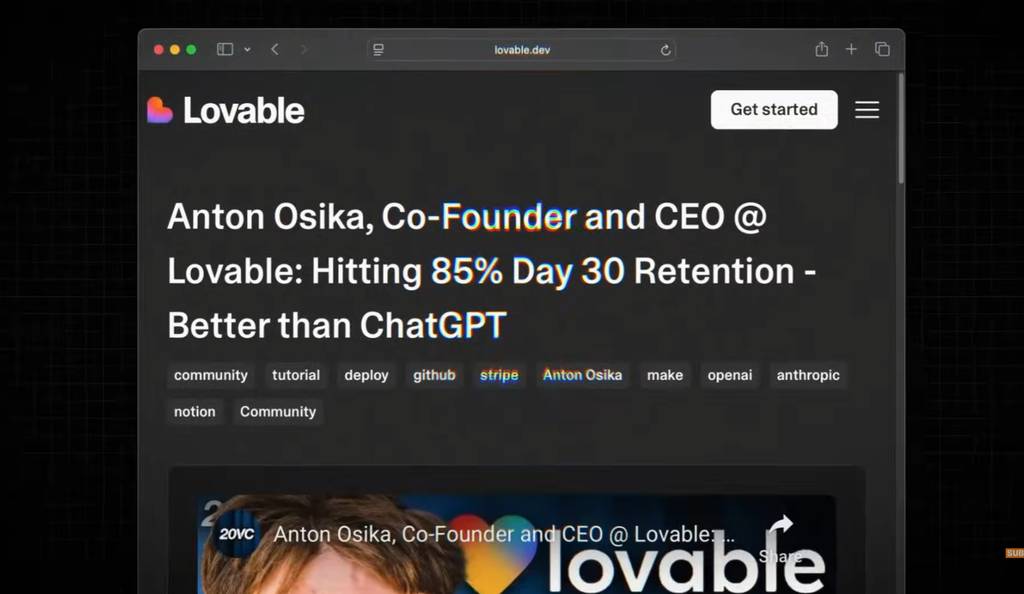Select the tutorial tag
Viewport: 1024px width, 594px height.
[x=296, y=375]
